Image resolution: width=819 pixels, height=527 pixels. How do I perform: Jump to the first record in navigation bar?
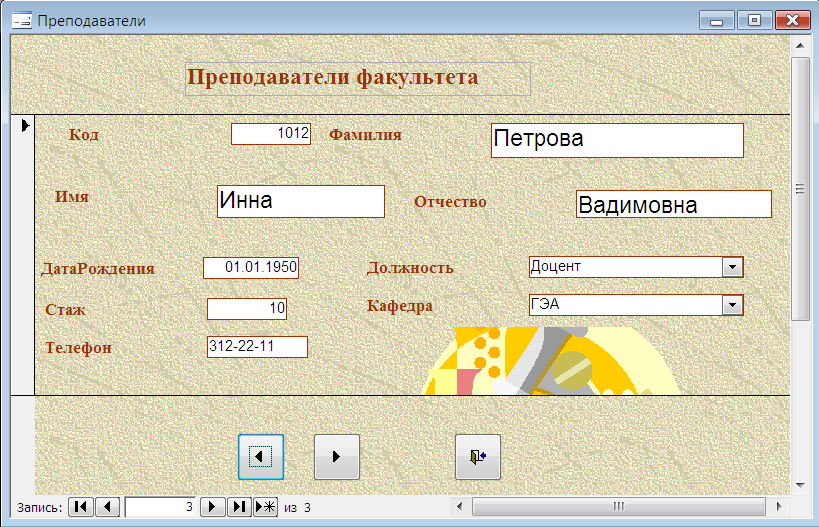click(81, 507)
